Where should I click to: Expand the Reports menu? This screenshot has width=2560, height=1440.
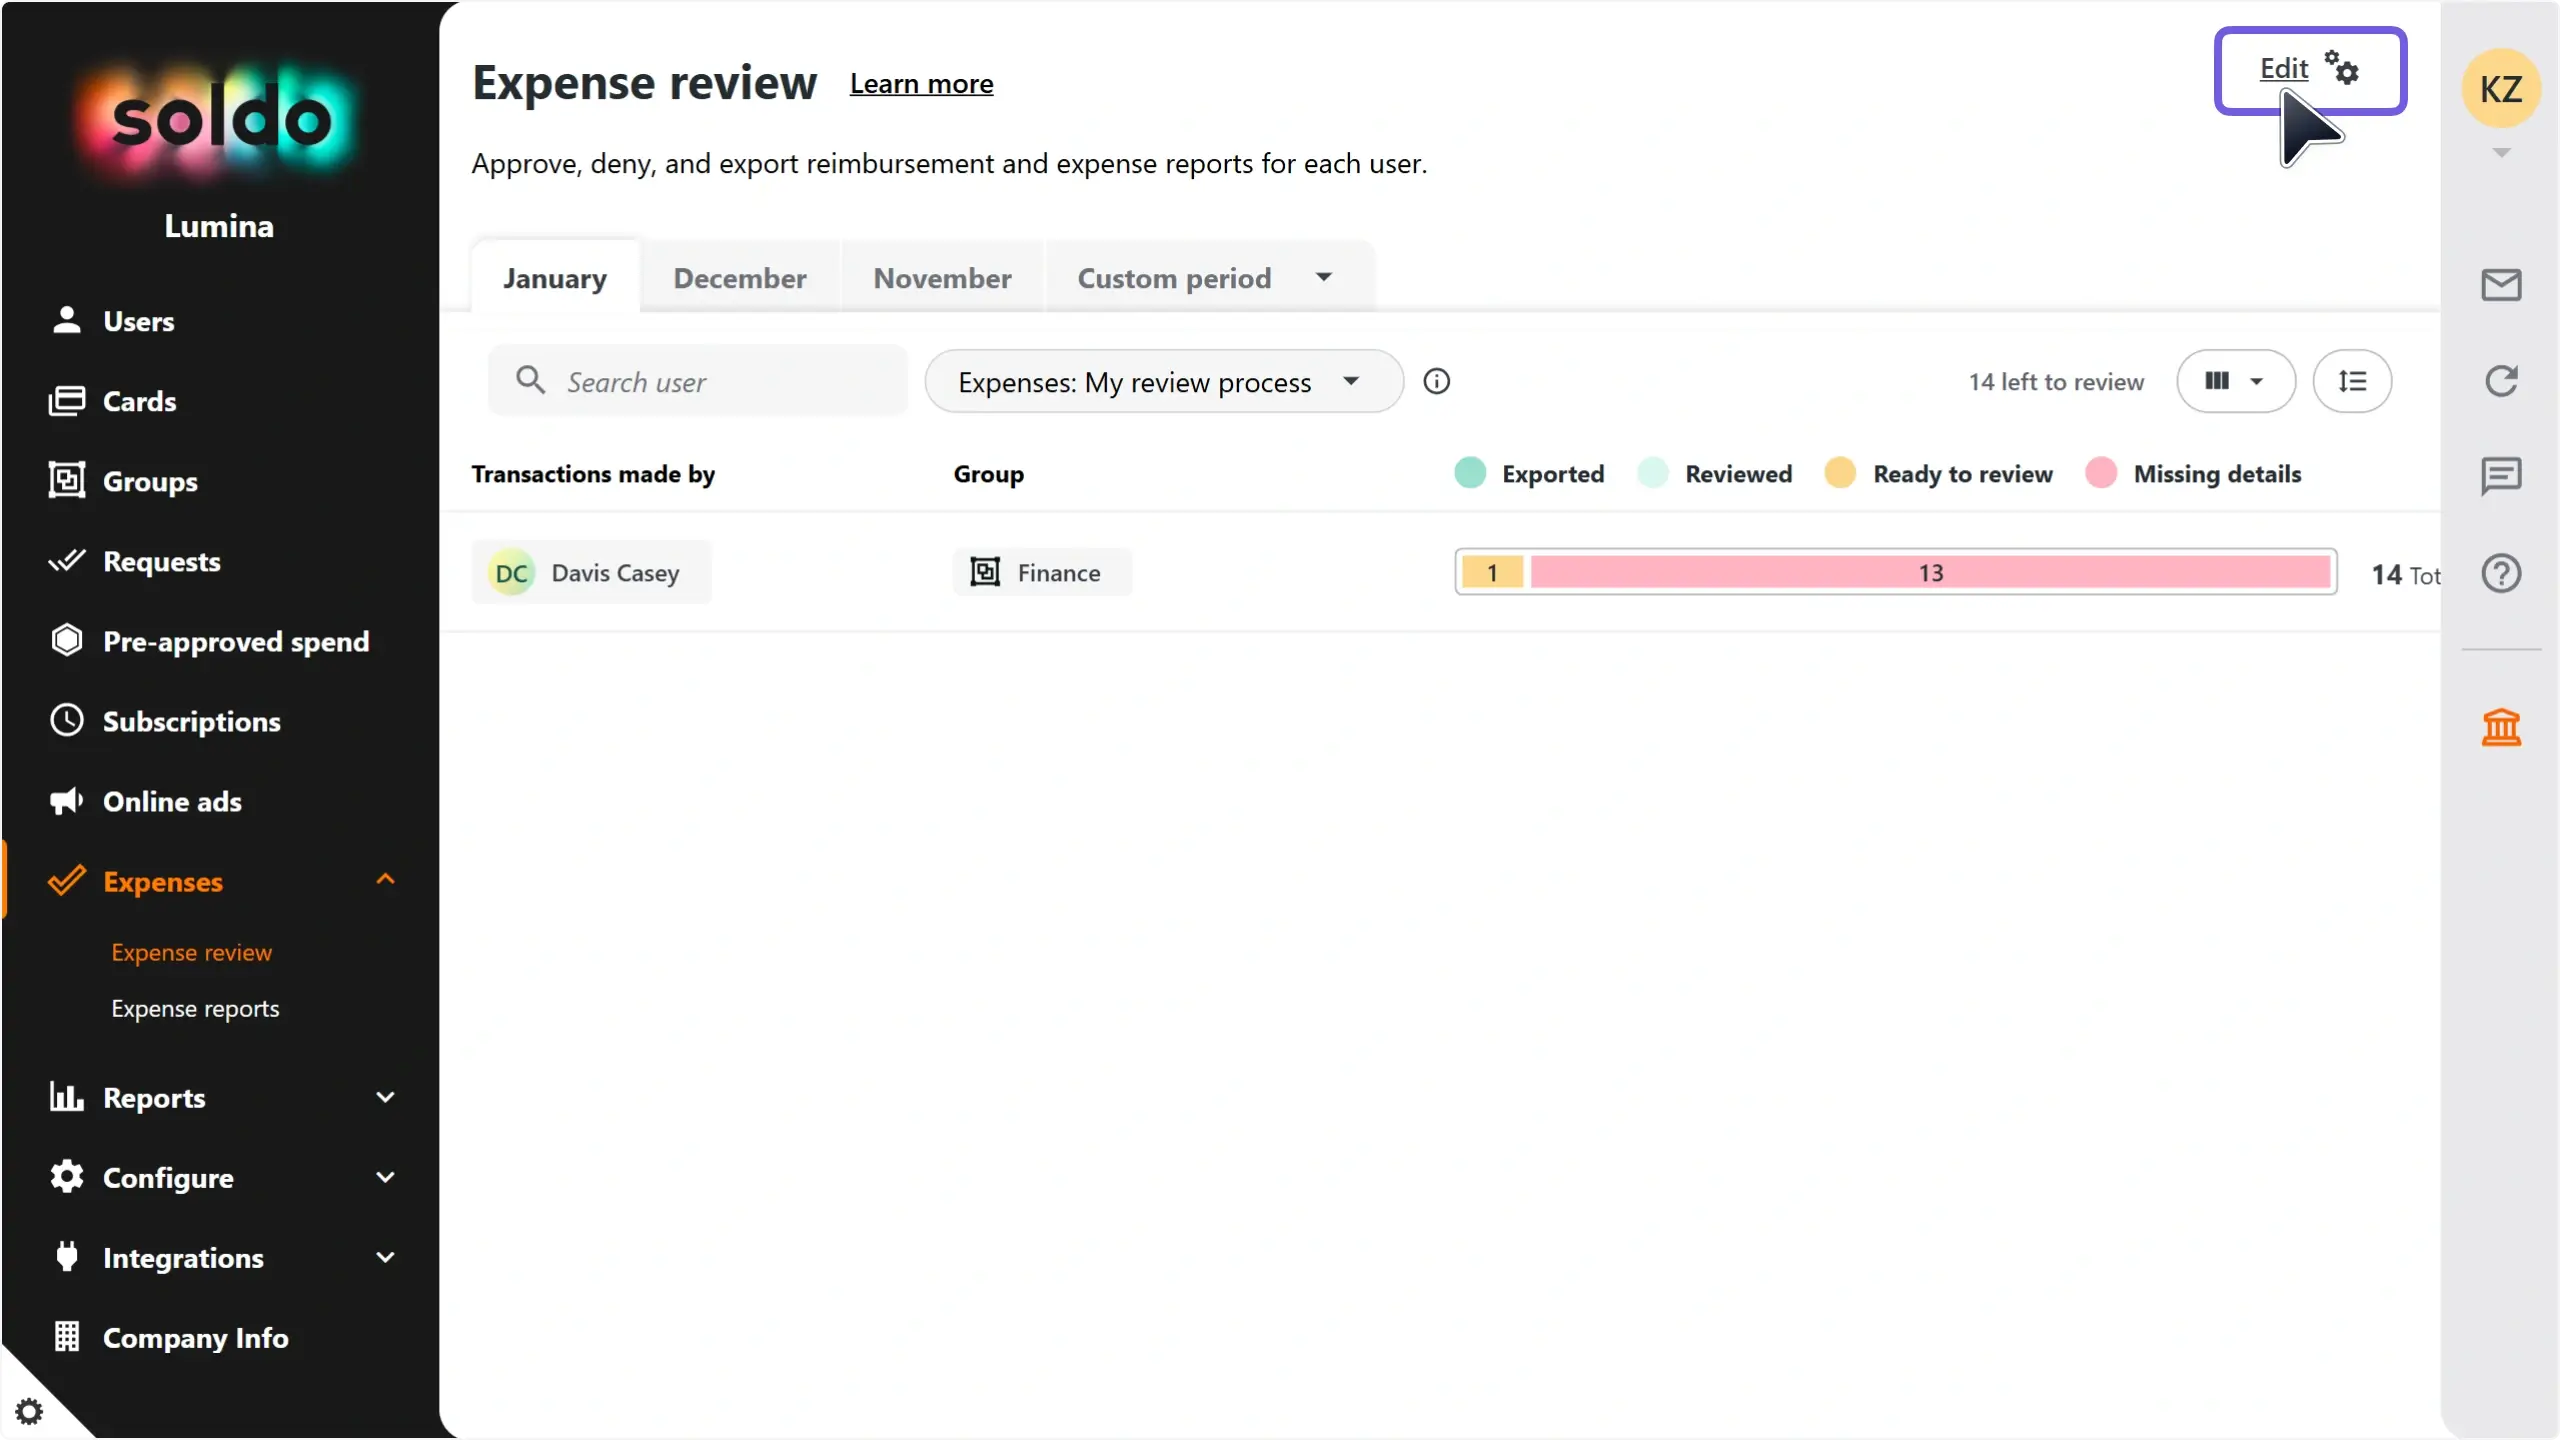(155, 1098)
